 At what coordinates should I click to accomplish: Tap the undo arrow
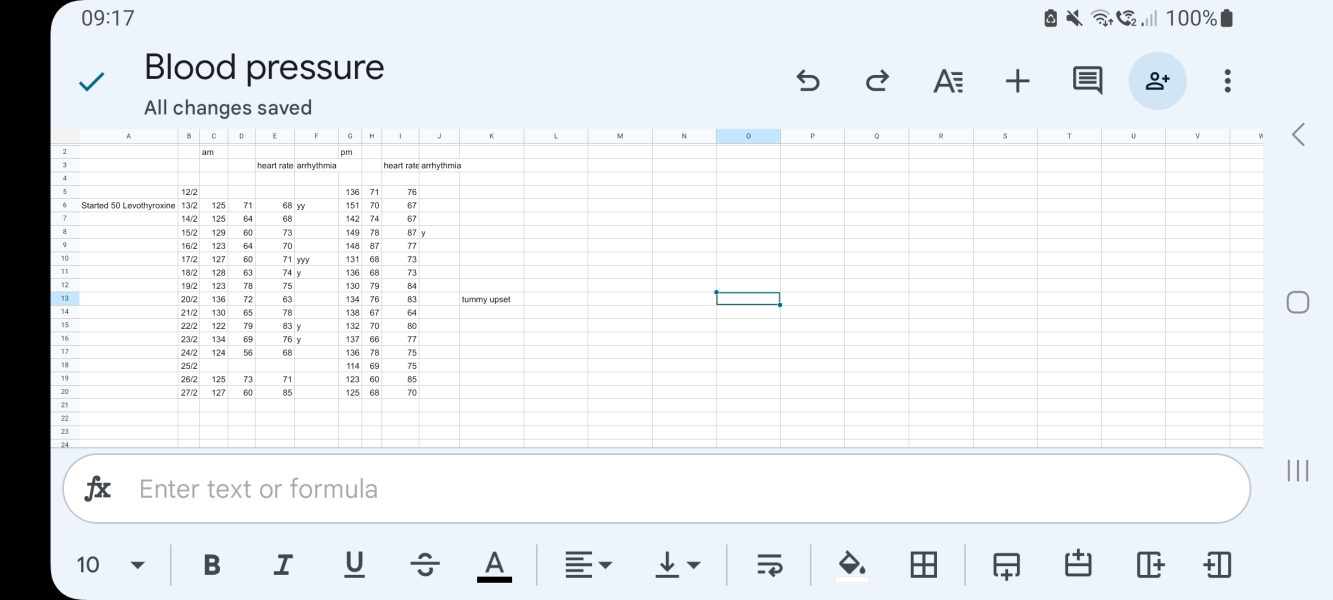coord(808,81)
